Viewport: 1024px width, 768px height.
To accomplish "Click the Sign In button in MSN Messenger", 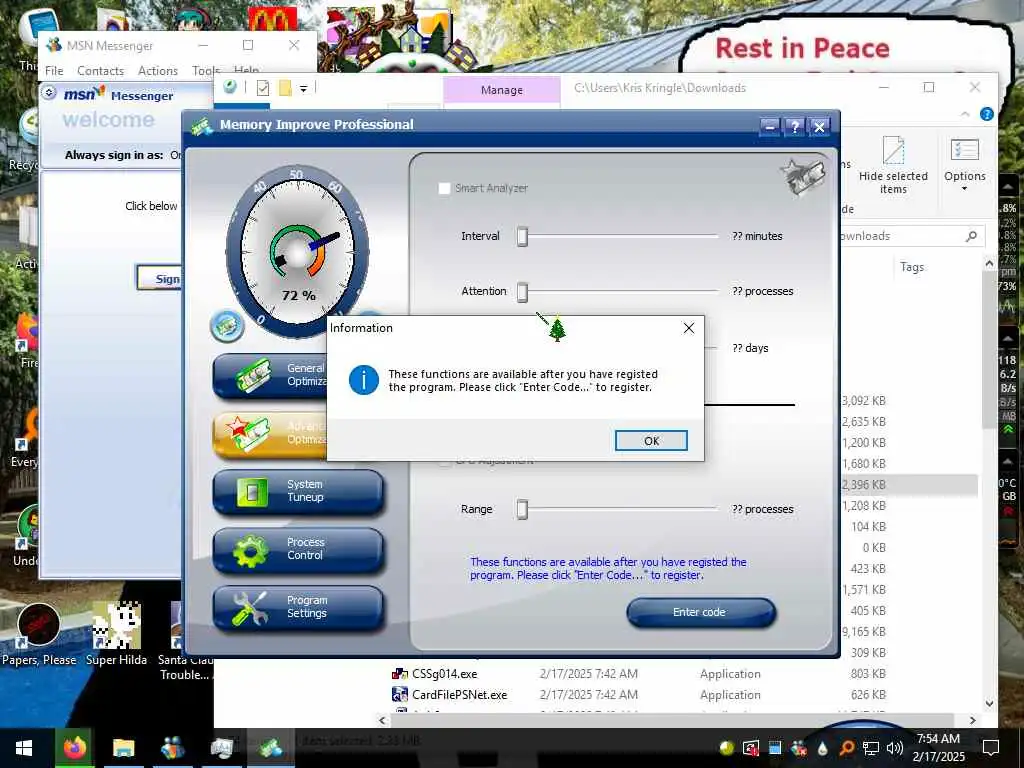I will [160, 279].
